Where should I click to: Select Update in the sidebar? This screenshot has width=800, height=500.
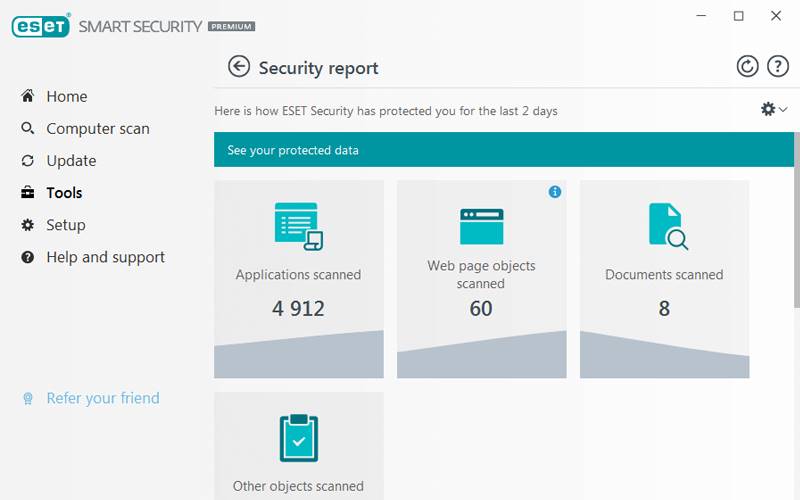click(71, 161)
